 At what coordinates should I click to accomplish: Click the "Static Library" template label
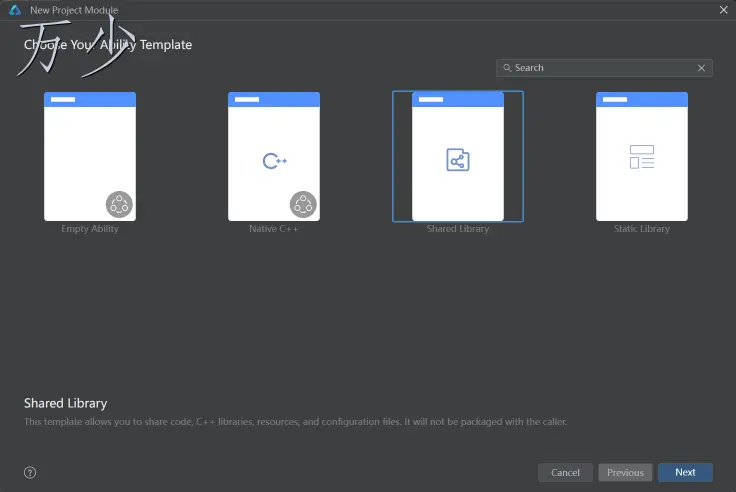642,229
